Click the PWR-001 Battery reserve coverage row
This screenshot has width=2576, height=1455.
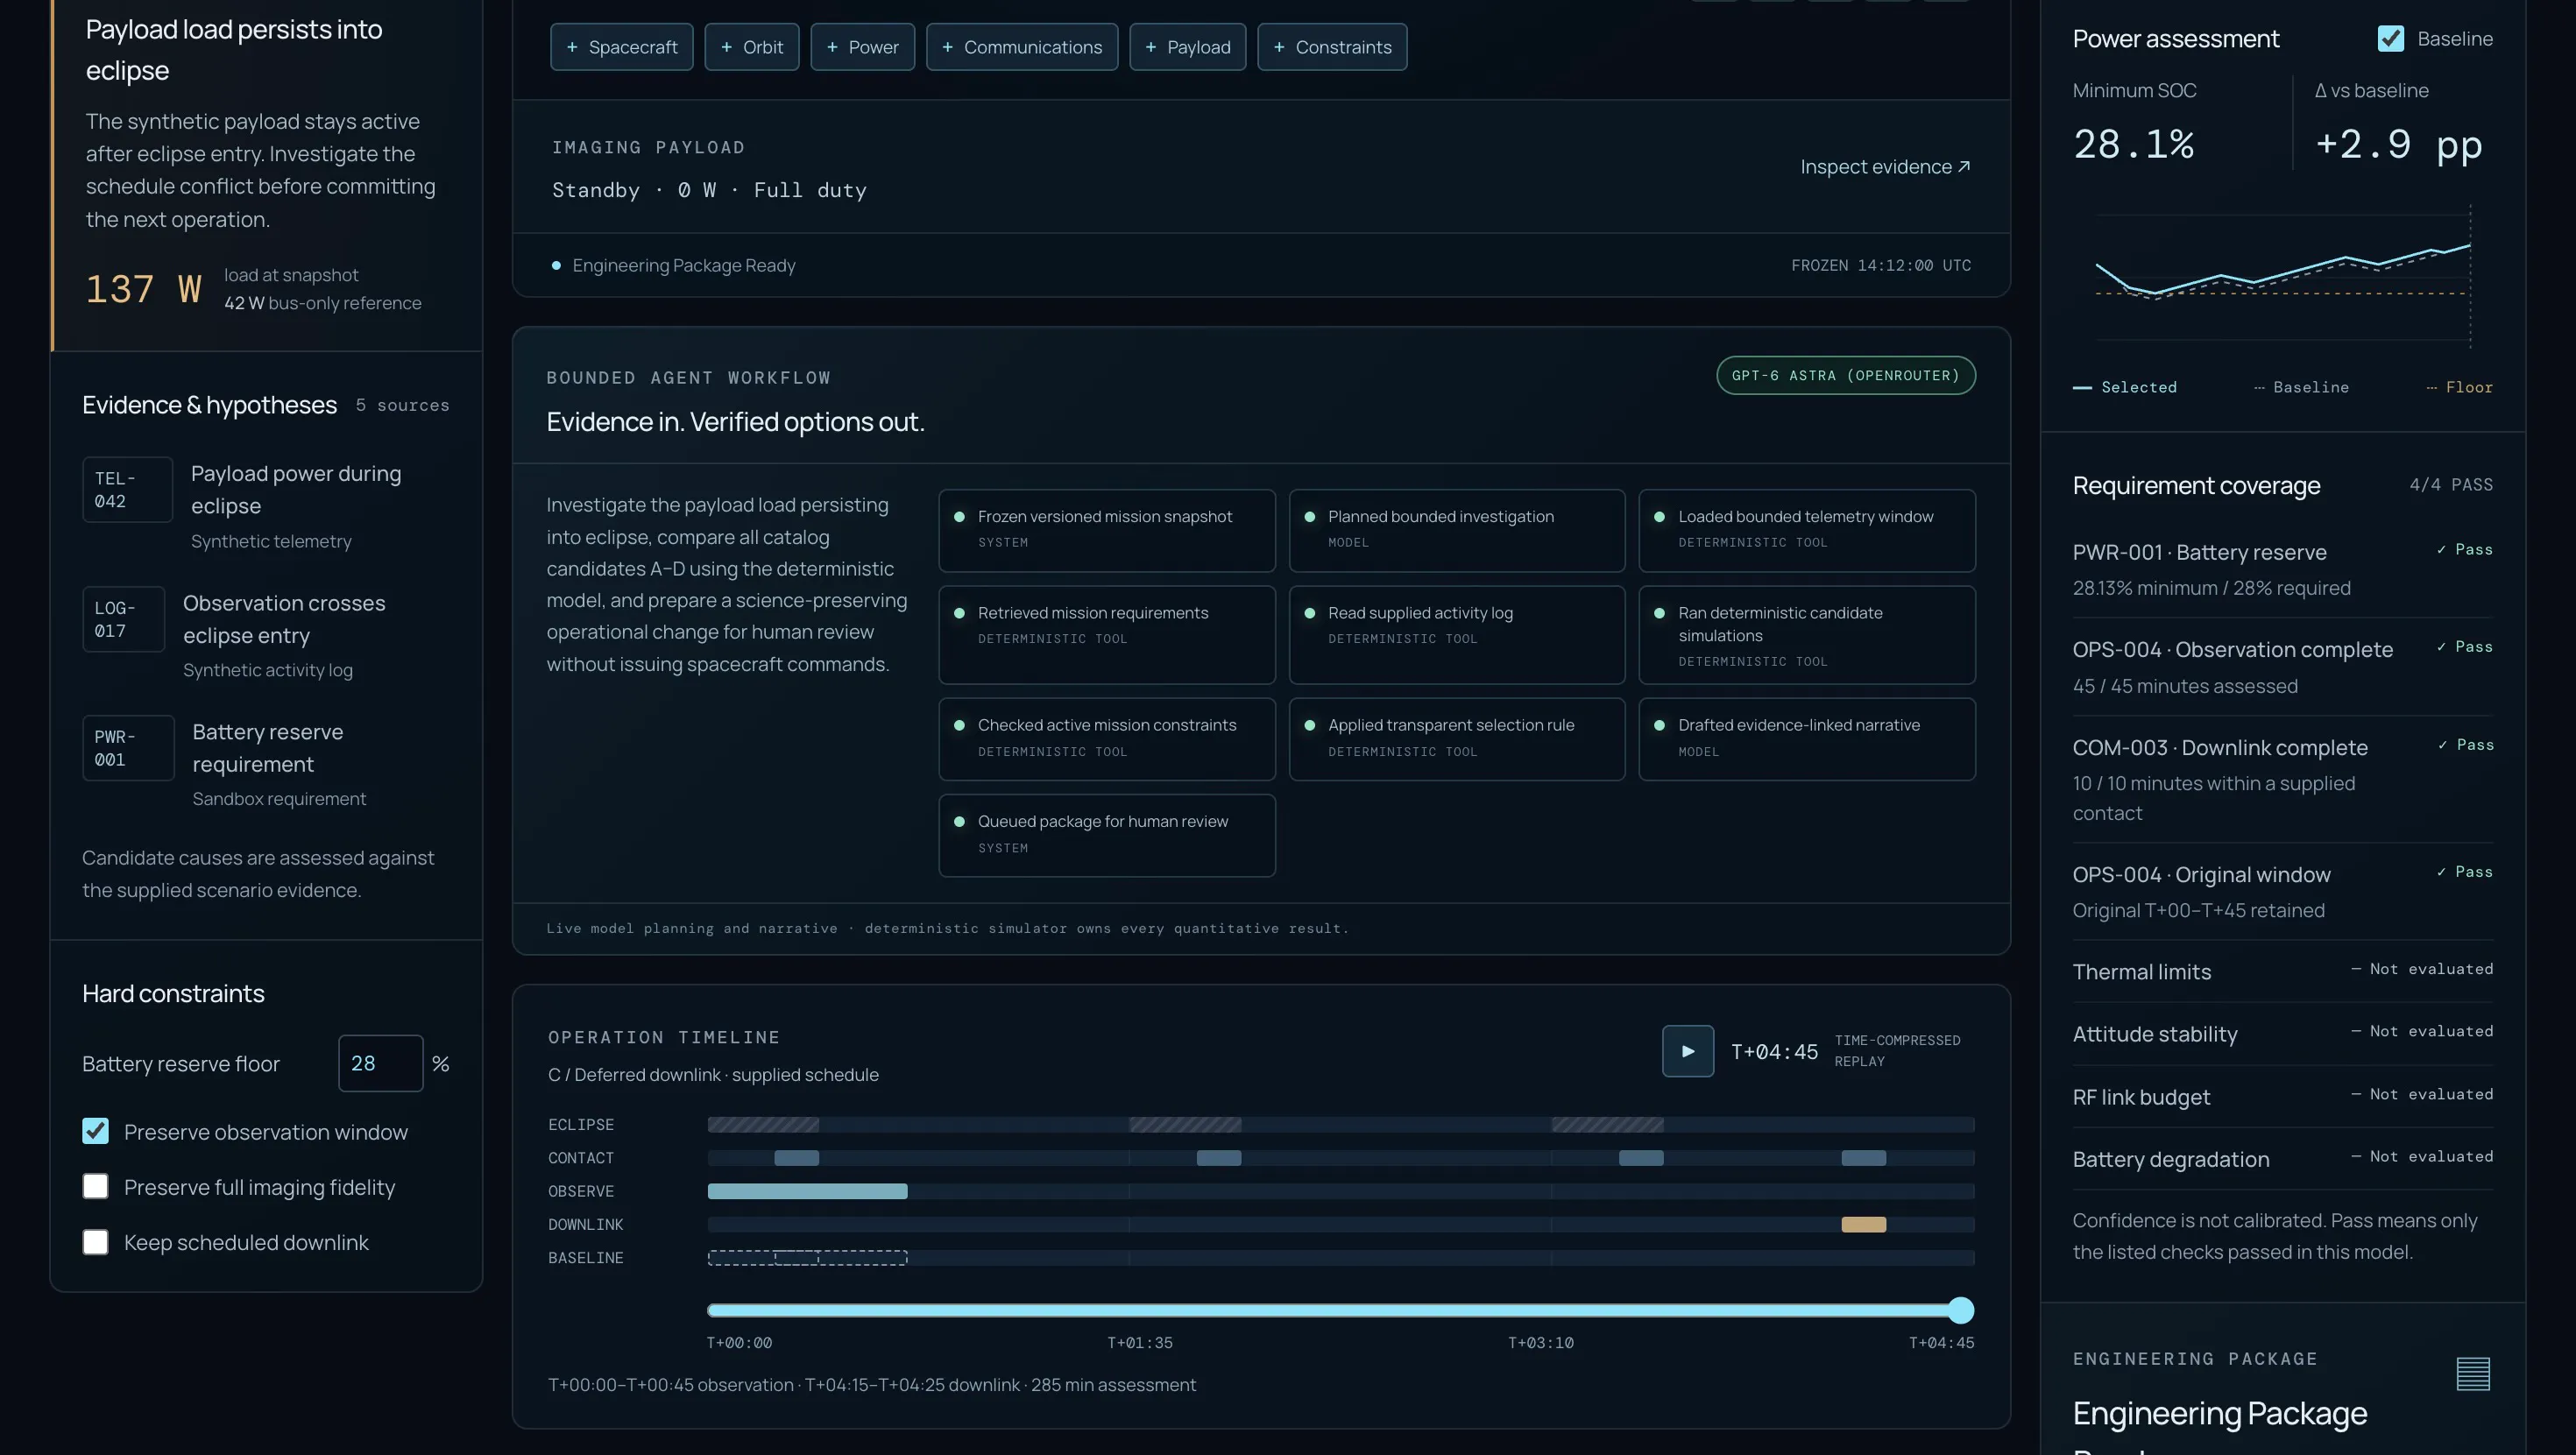pyautogui.click(x=2282, y=570)
